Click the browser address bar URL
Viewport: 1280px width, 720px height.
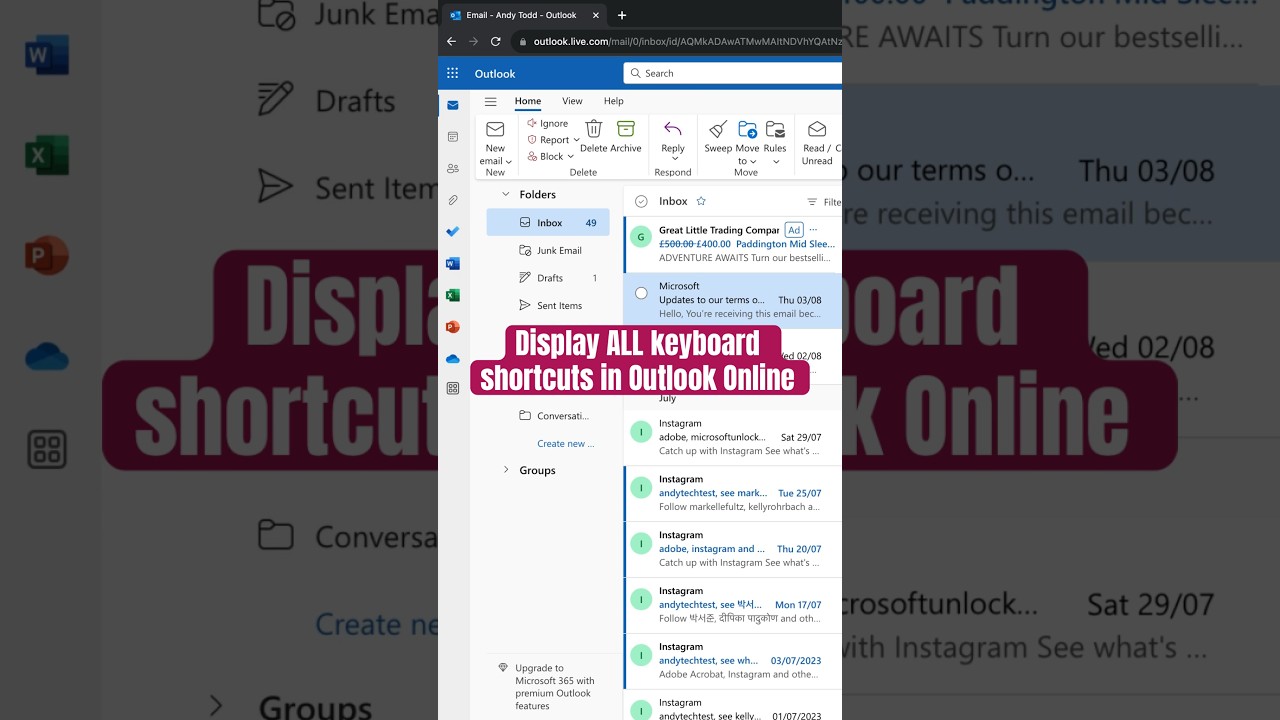pos(687,42)
